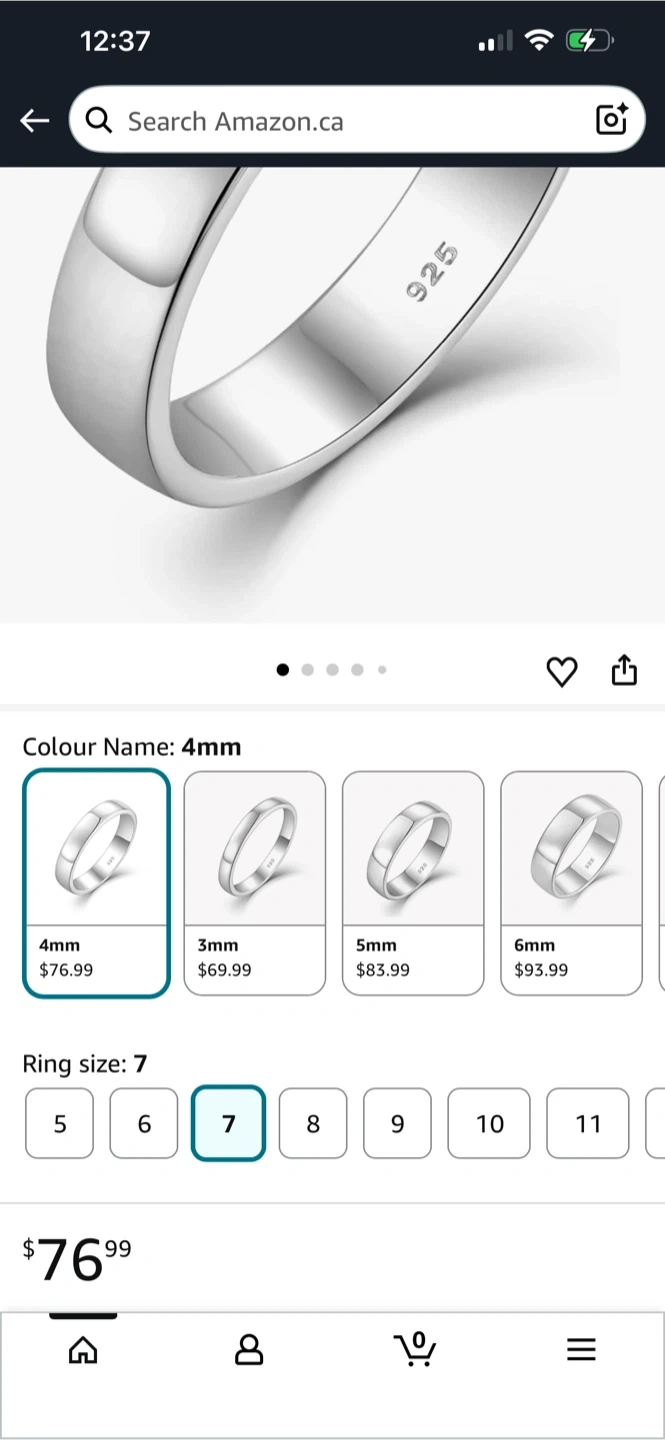Tap the main ring product image

click(x=332, y=395)
